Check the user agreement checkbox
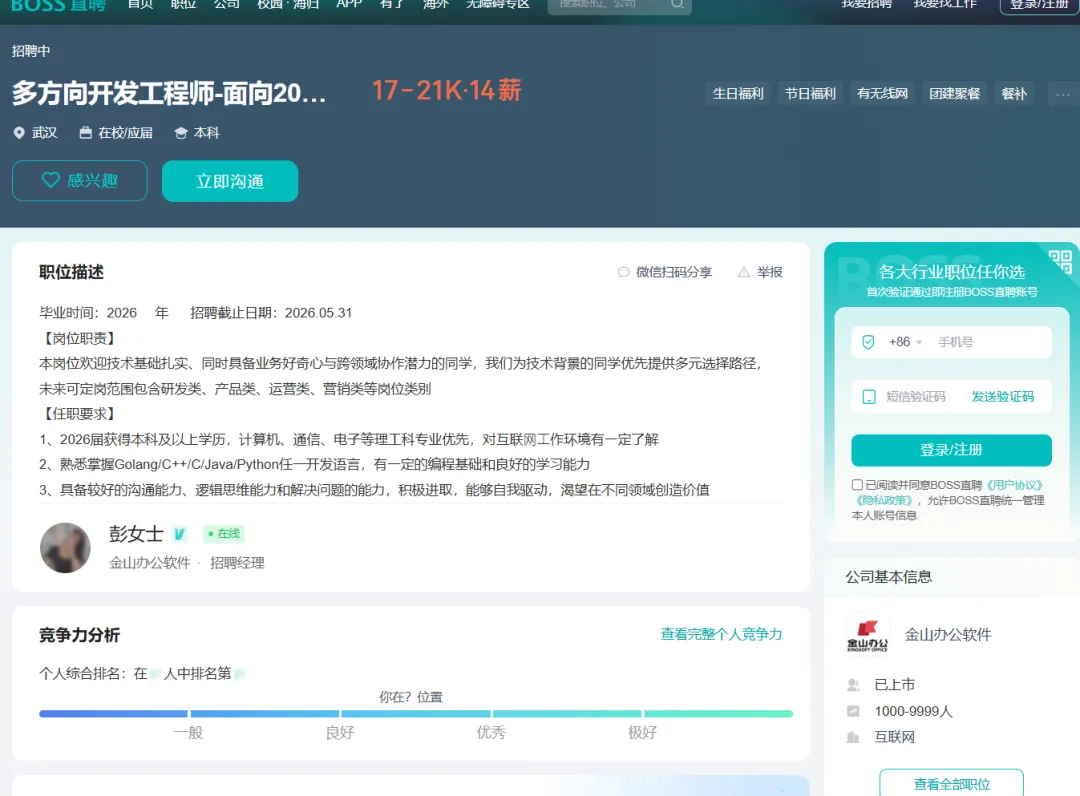This screenshot has width=1080, height=796. coord(857,485)
